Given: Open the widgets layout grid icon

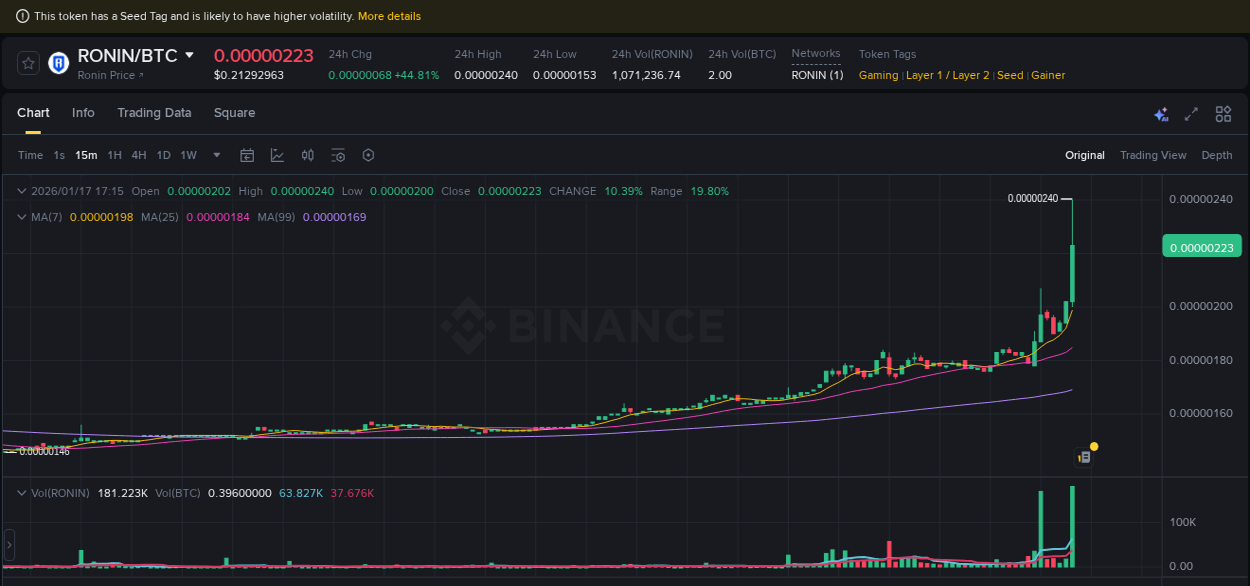Looking at the screenshot, I should coord(1223,114).
